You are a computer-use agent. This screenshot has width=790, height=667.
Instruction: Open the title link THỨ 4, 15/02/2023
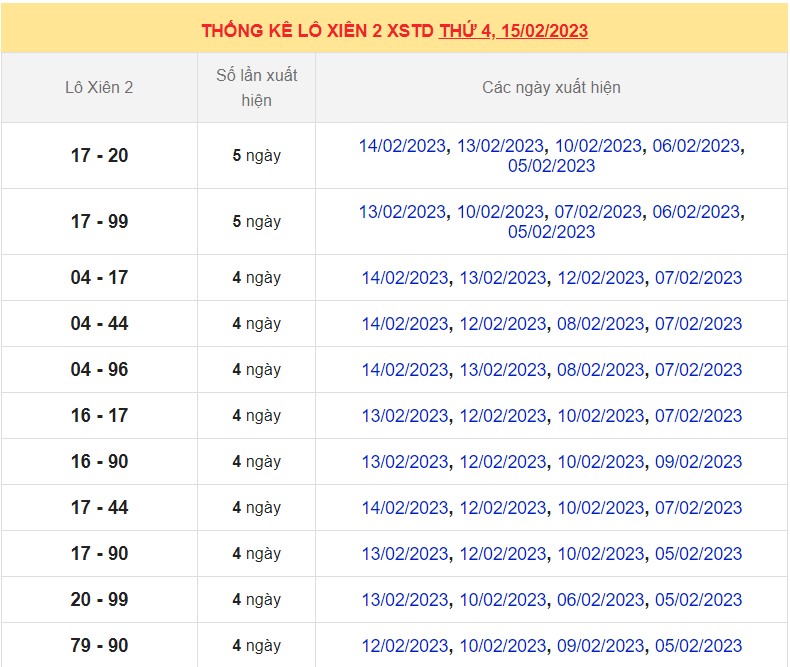[x=513, y=31]
